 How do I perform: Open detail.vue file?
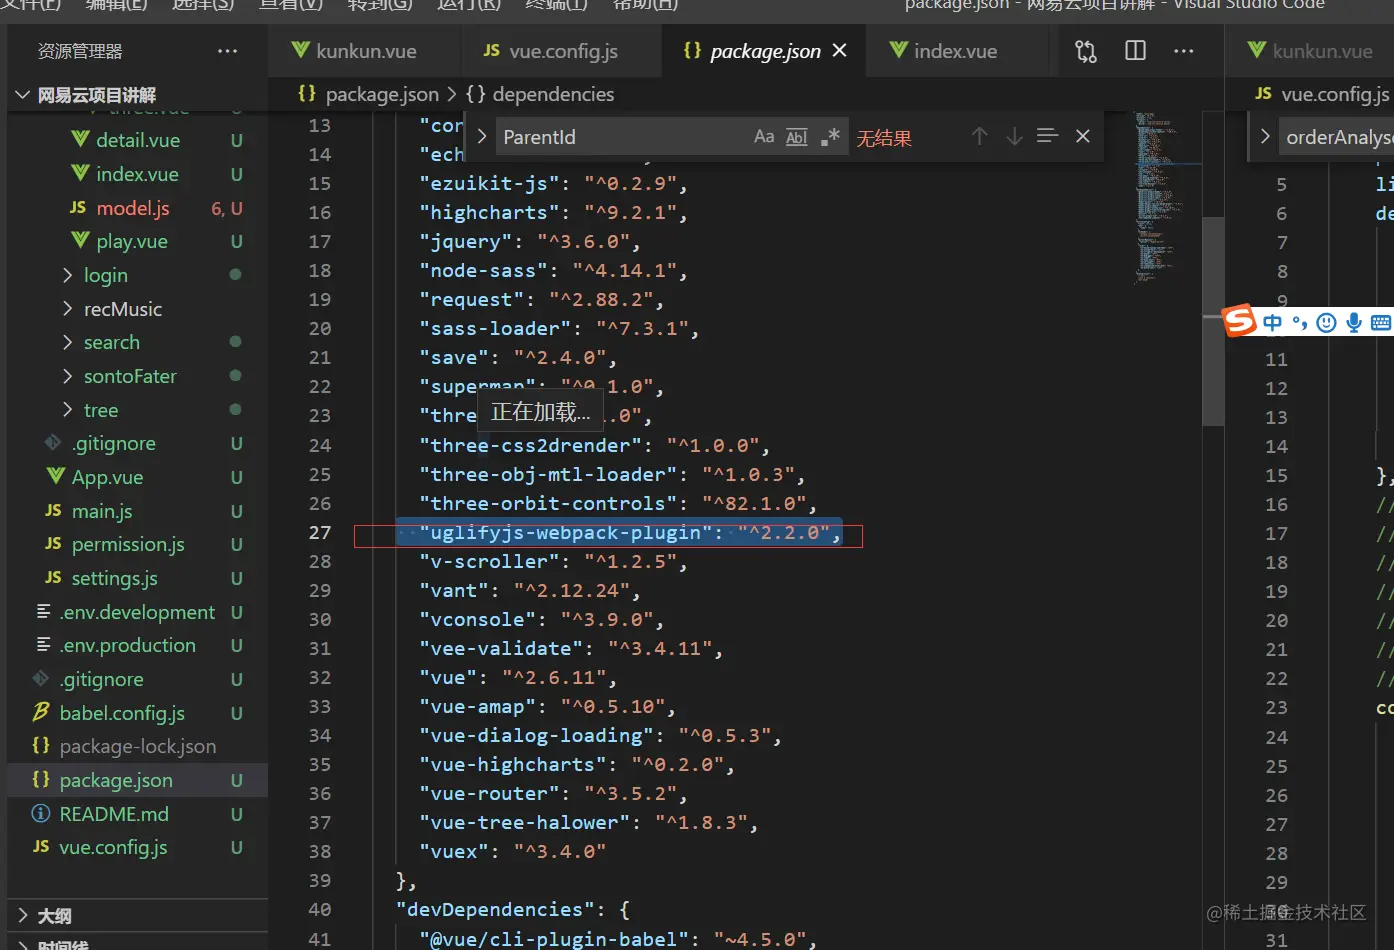pyautogui.click(x=137, y=140)
